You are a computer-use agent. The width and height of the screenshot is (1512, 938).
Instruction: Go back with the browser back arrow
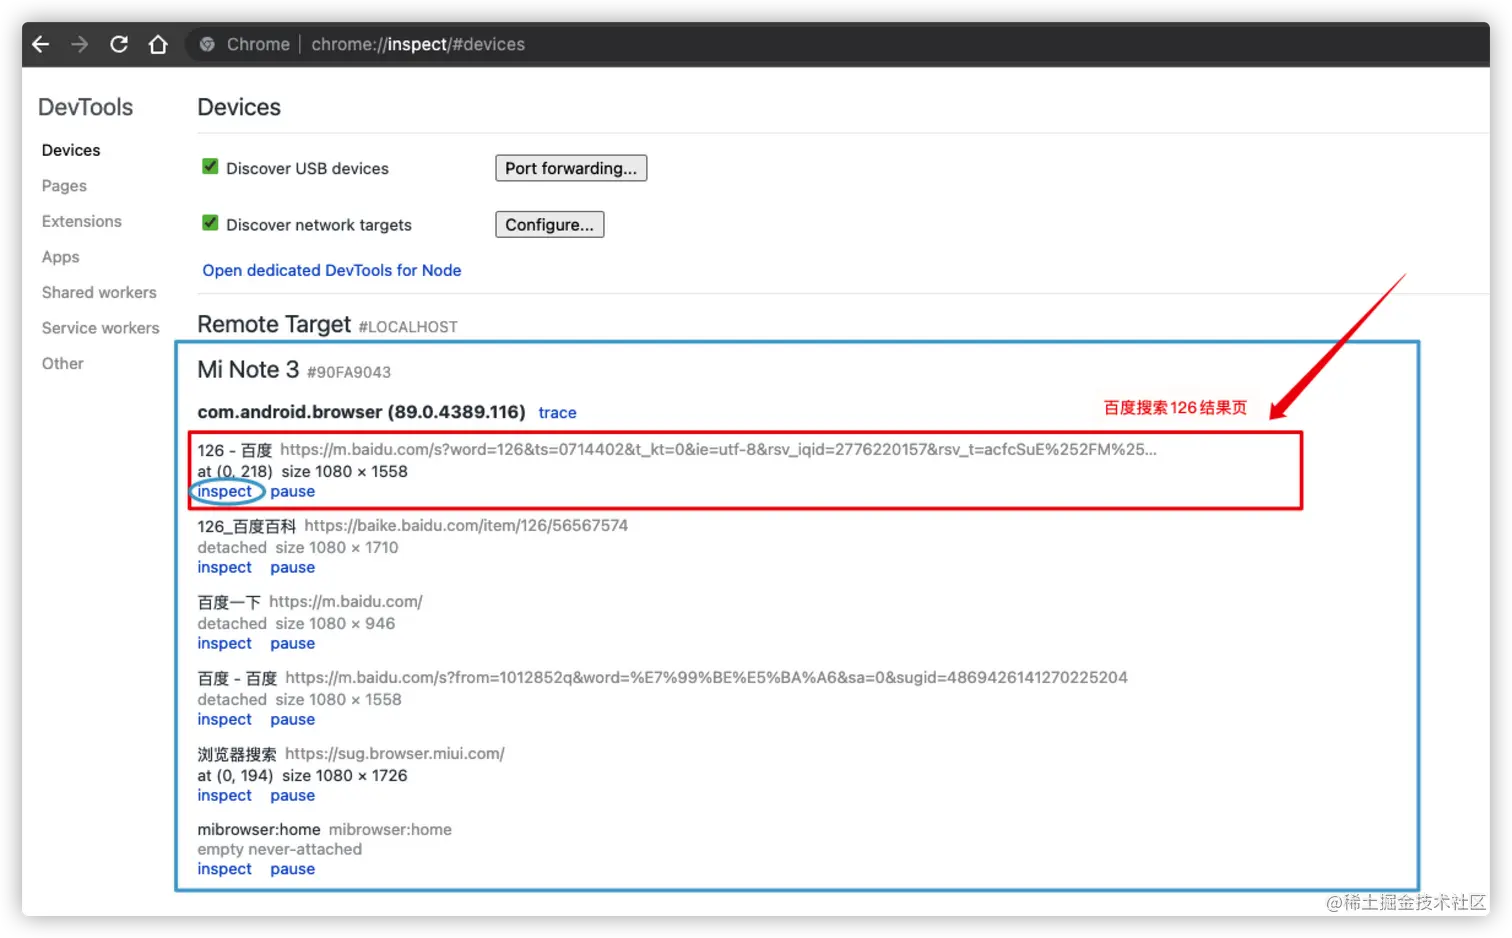tap(41, 44)
